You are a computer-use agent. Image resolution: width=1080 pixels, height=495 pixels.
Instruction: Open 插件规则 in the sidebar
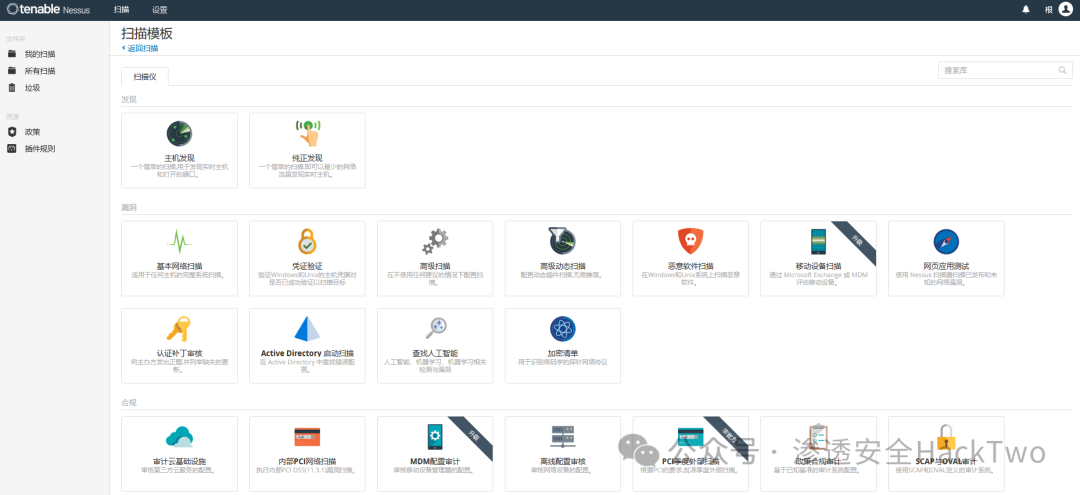point(40,148)
